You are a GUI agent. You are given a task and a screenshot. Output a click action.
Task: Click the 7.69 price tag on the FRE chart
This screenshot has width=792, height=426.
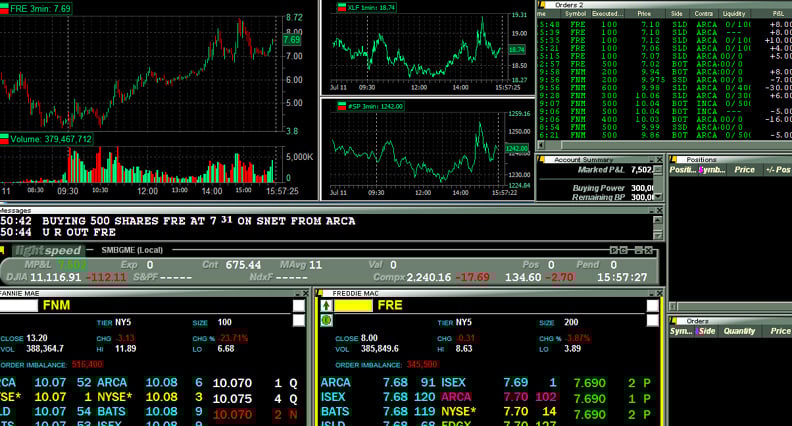pos(291,40)
